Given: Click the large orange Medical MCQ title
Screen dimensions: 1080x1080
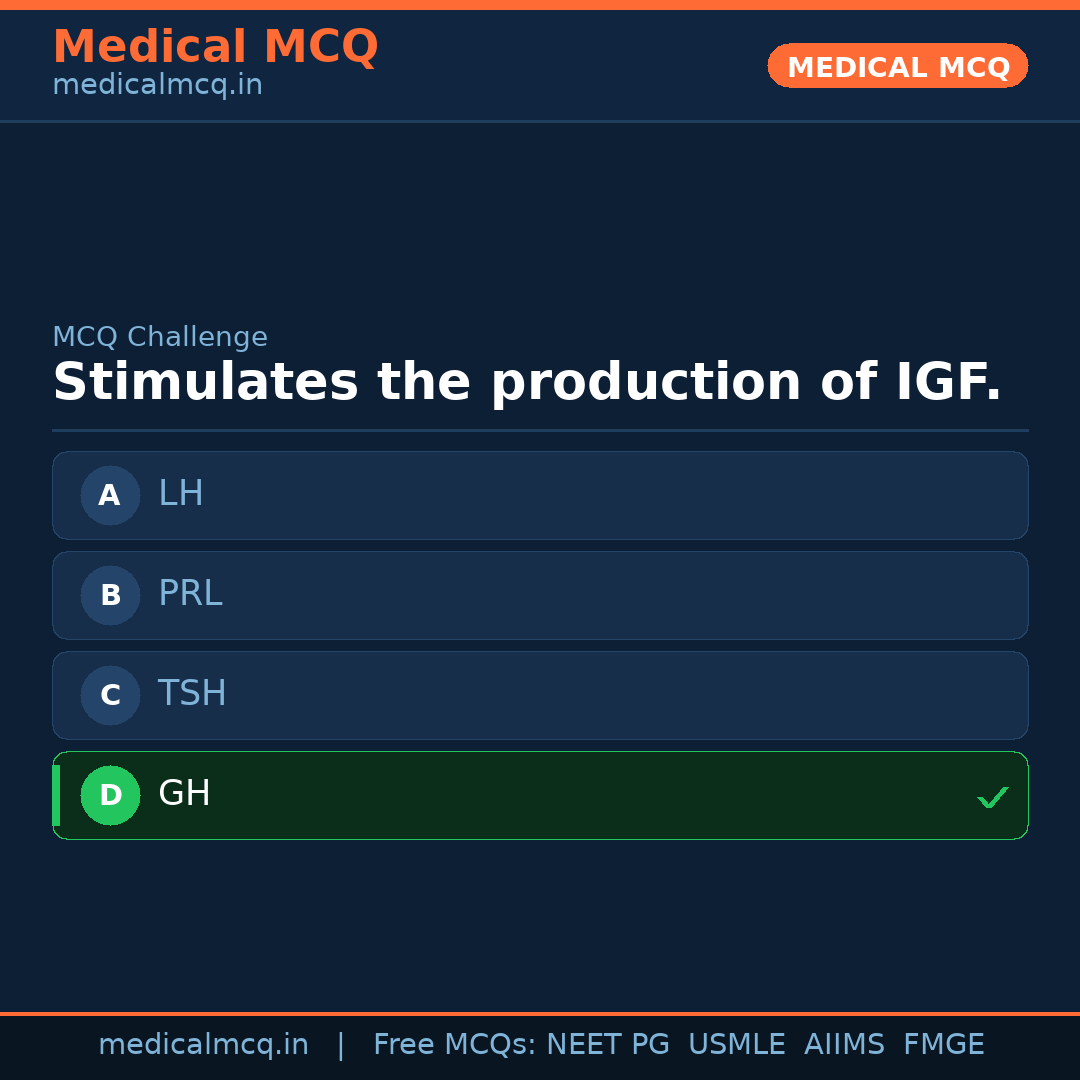Looking at the screenshot, I should [215, 47].
